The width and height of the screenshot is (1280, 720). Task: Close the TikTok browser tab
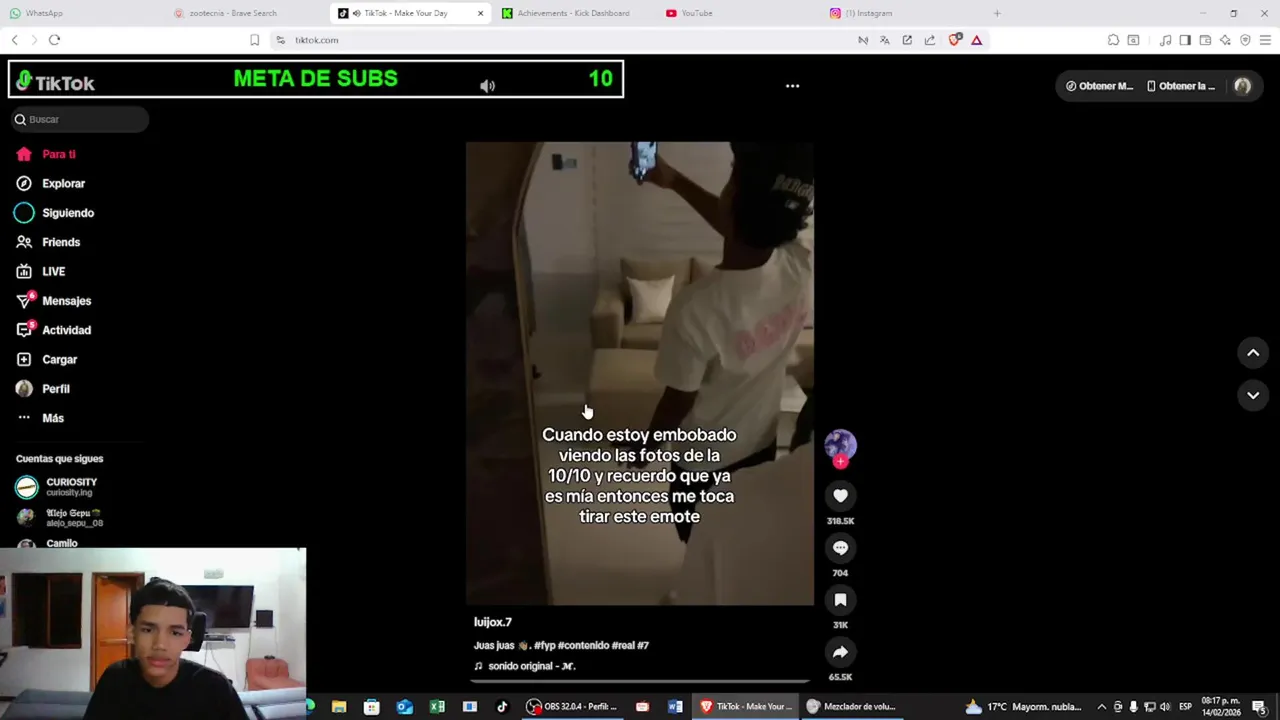click(x=480, y=13)
